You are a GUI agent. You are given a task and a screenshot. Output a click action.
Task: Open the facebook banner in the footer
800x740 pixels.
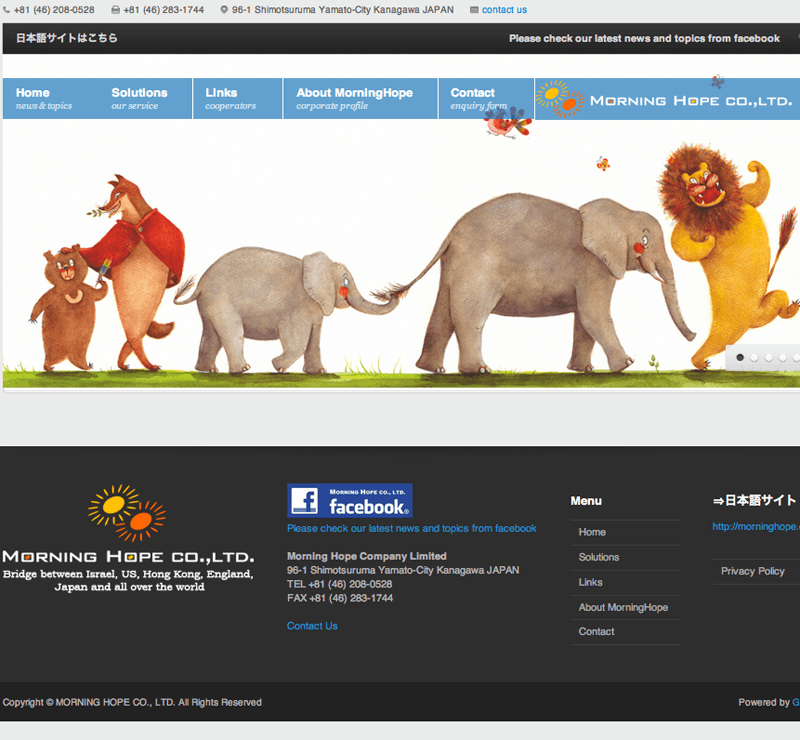click(x=349, y=500)
